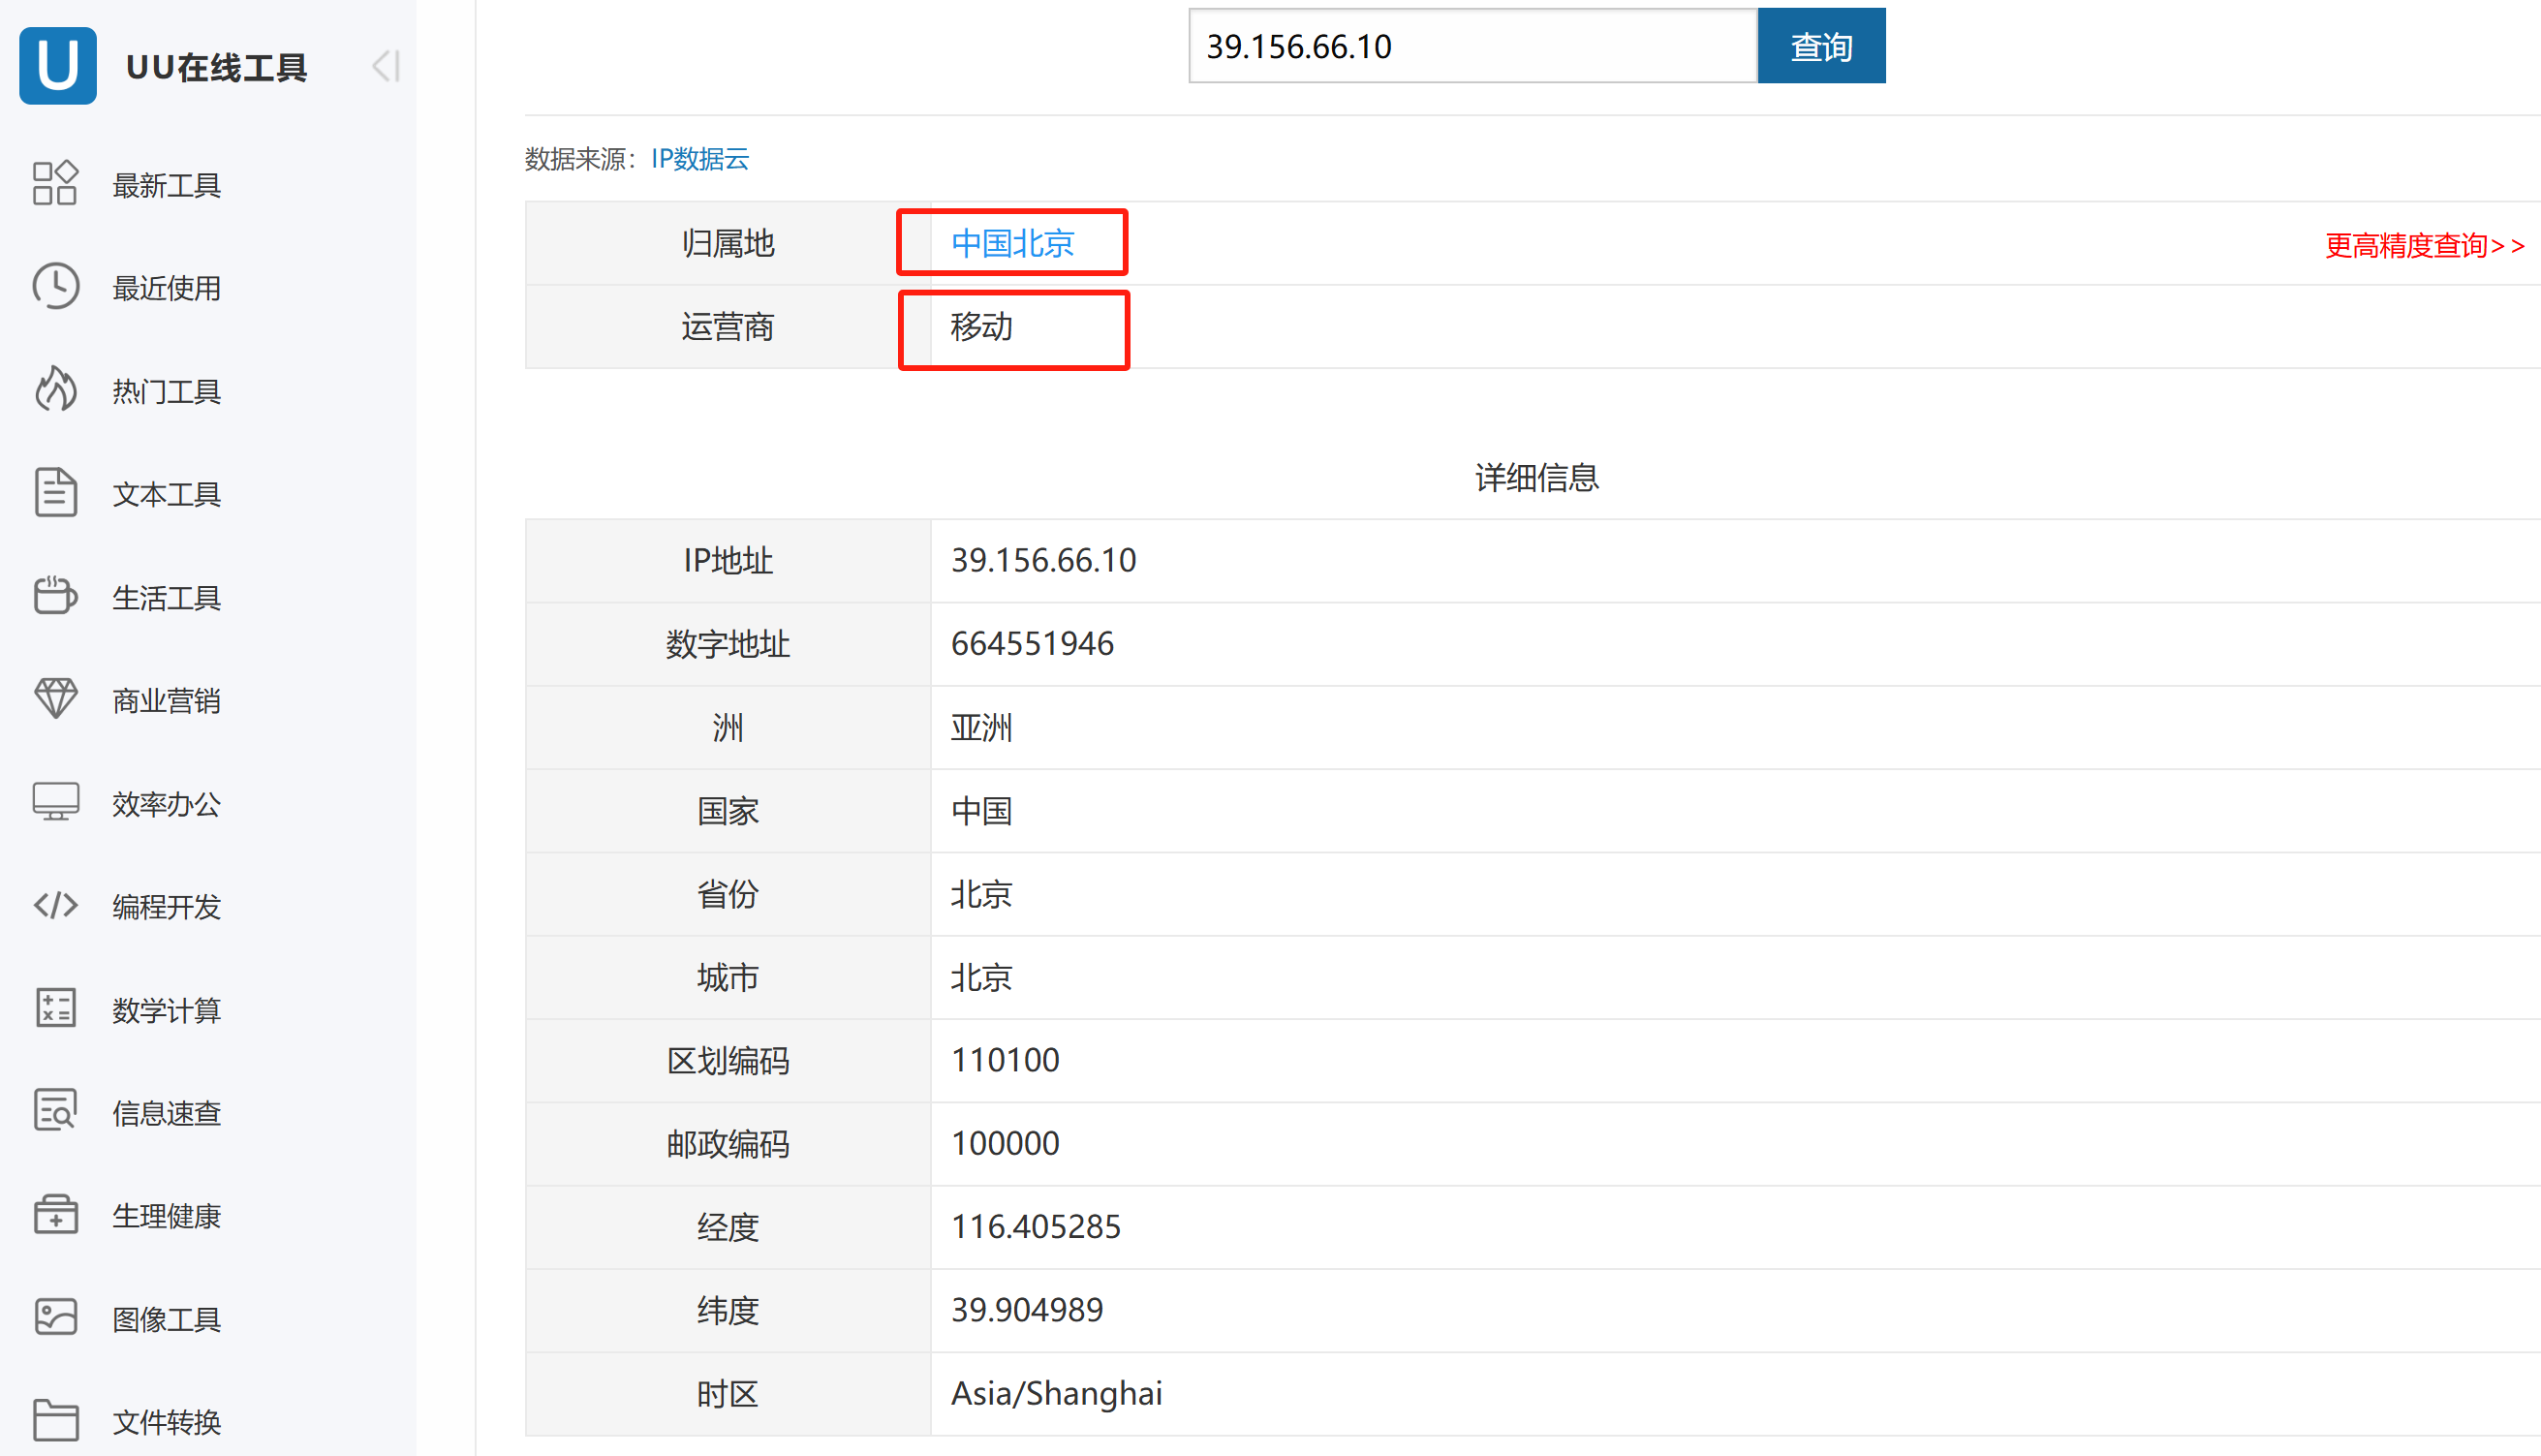Click the 编程开发 code icon
2541x1456 pixels.
(x=55, y=905)
